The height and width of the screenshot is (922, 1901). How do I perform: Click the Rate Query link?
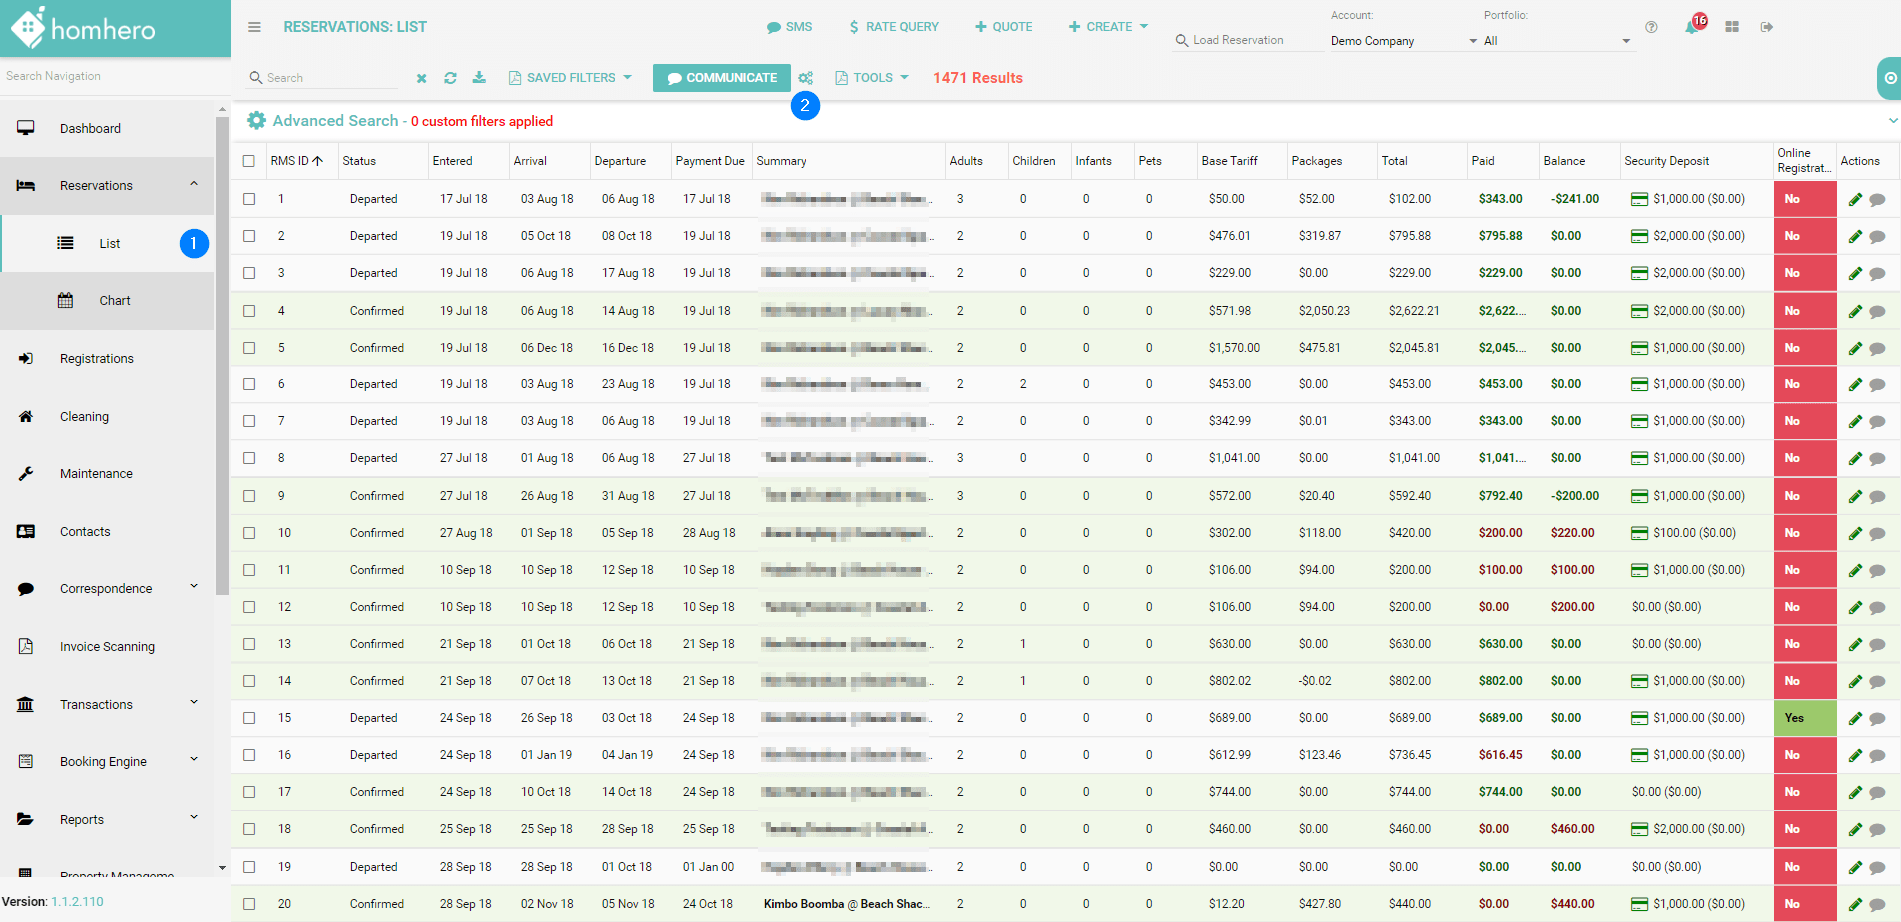click(894, 27)
